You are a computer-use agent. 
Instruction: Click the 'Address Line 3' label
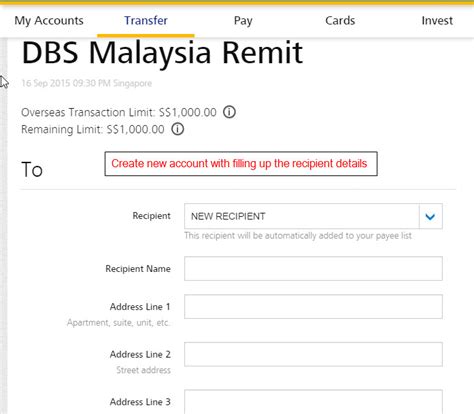(x=140, y=402)
